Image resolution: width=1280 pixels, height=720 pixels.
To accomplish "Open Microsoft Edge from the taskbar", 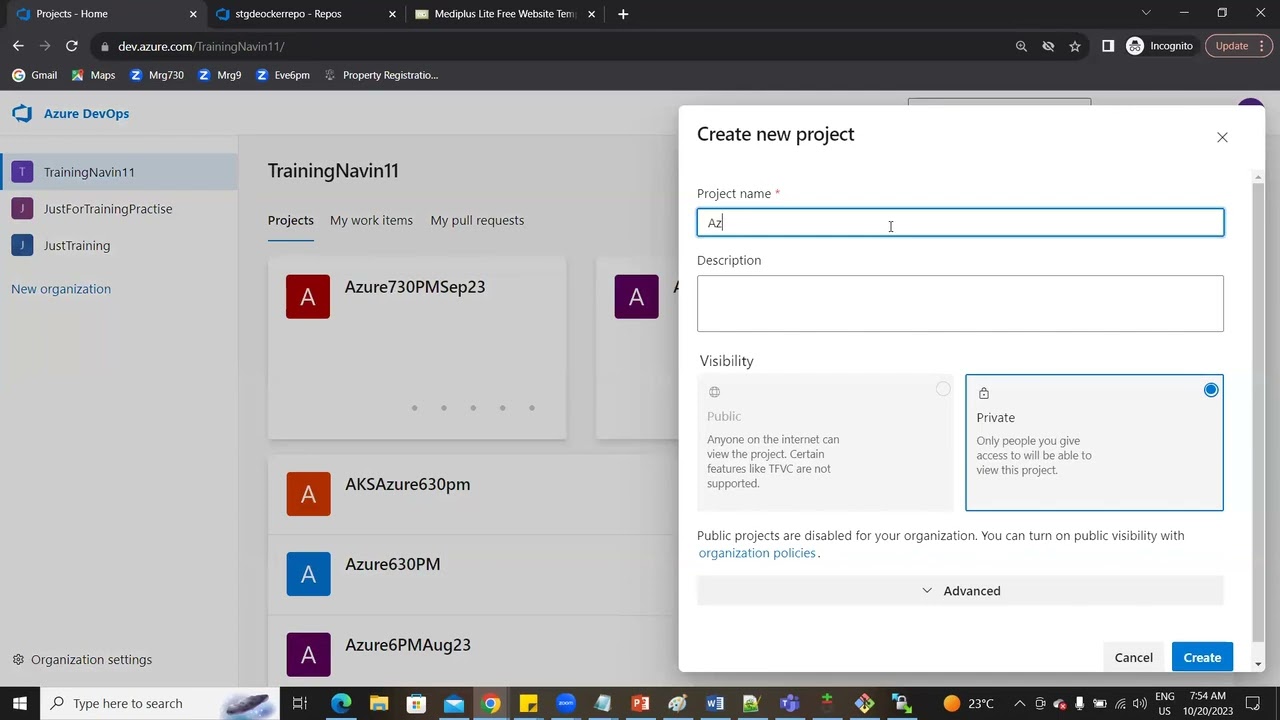I will click(x=341, y=703).
